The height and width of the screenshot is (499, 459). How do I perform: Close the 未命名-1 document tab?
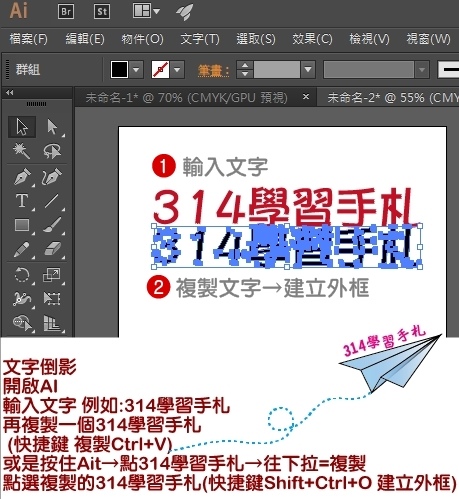click(x=306, y=97)
